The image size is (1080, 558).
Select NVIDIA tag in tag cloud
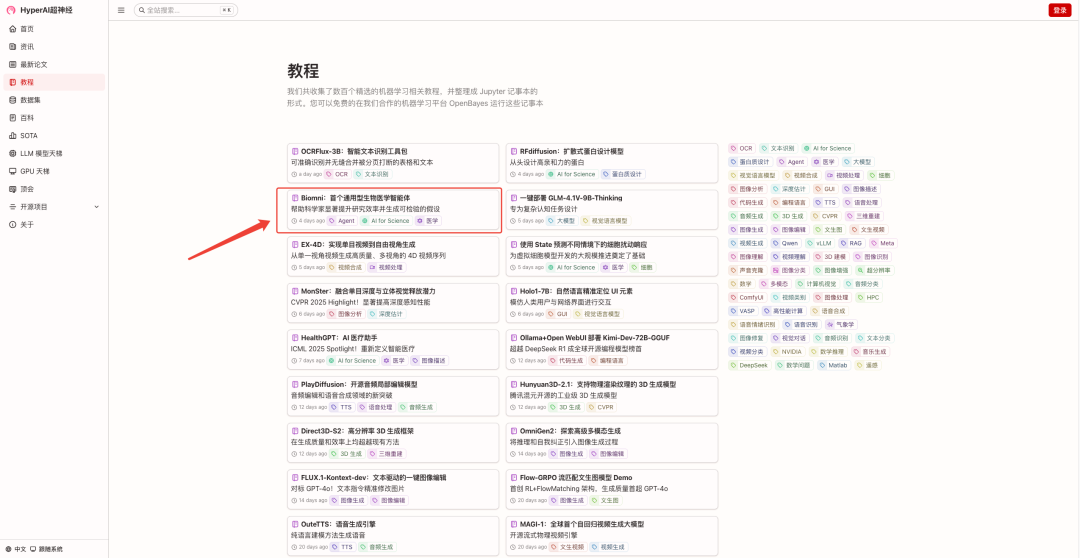787,351
